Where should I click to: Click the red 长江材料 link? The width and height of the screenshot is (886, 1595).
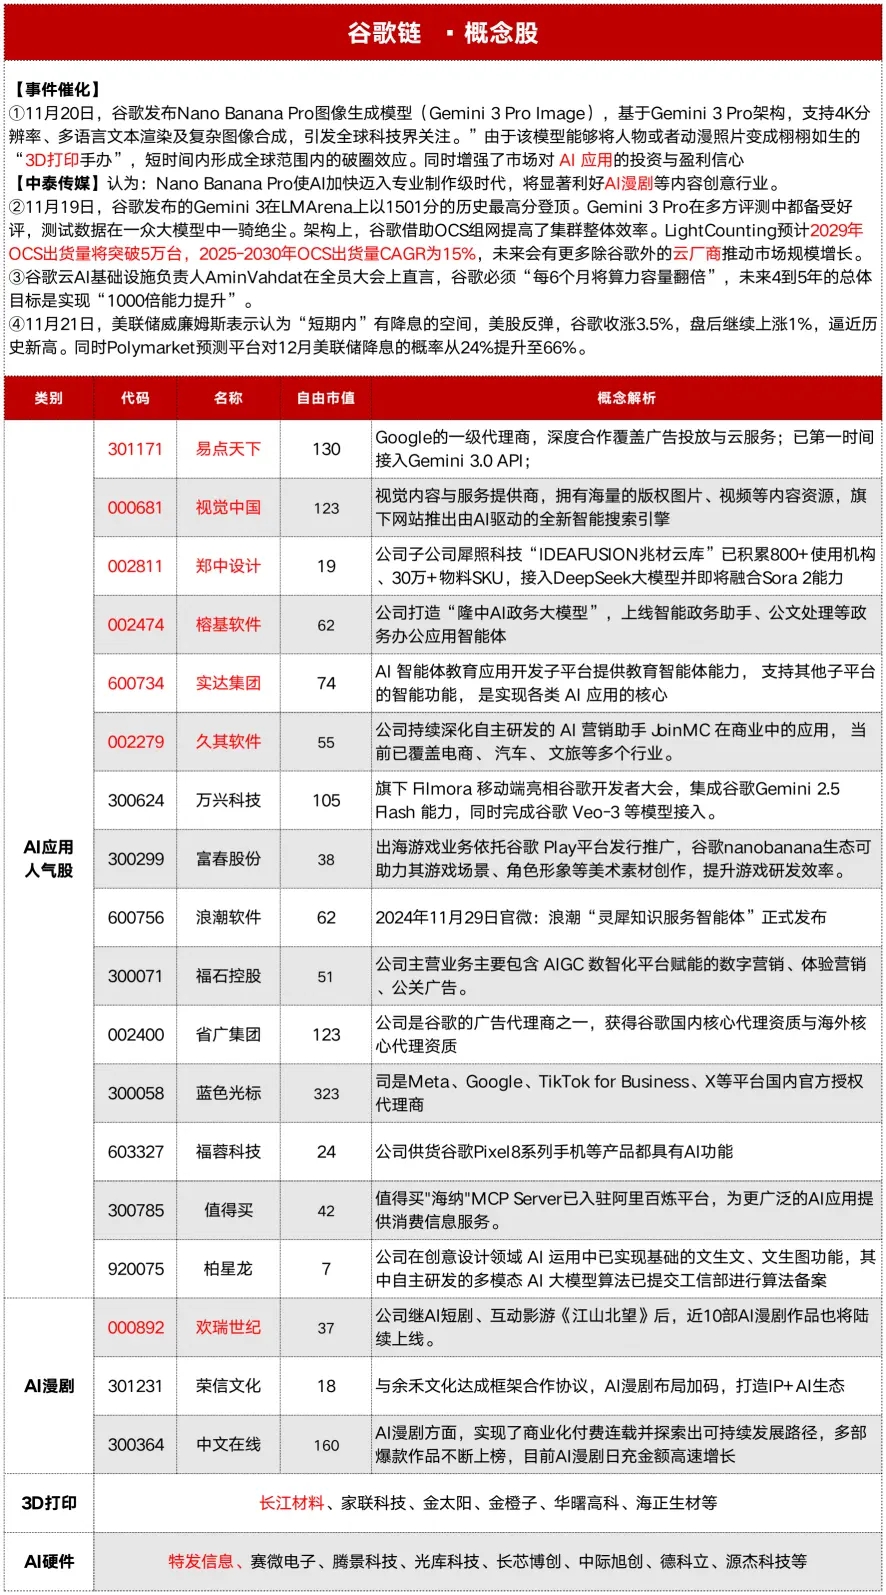[x=291, y=1503]
